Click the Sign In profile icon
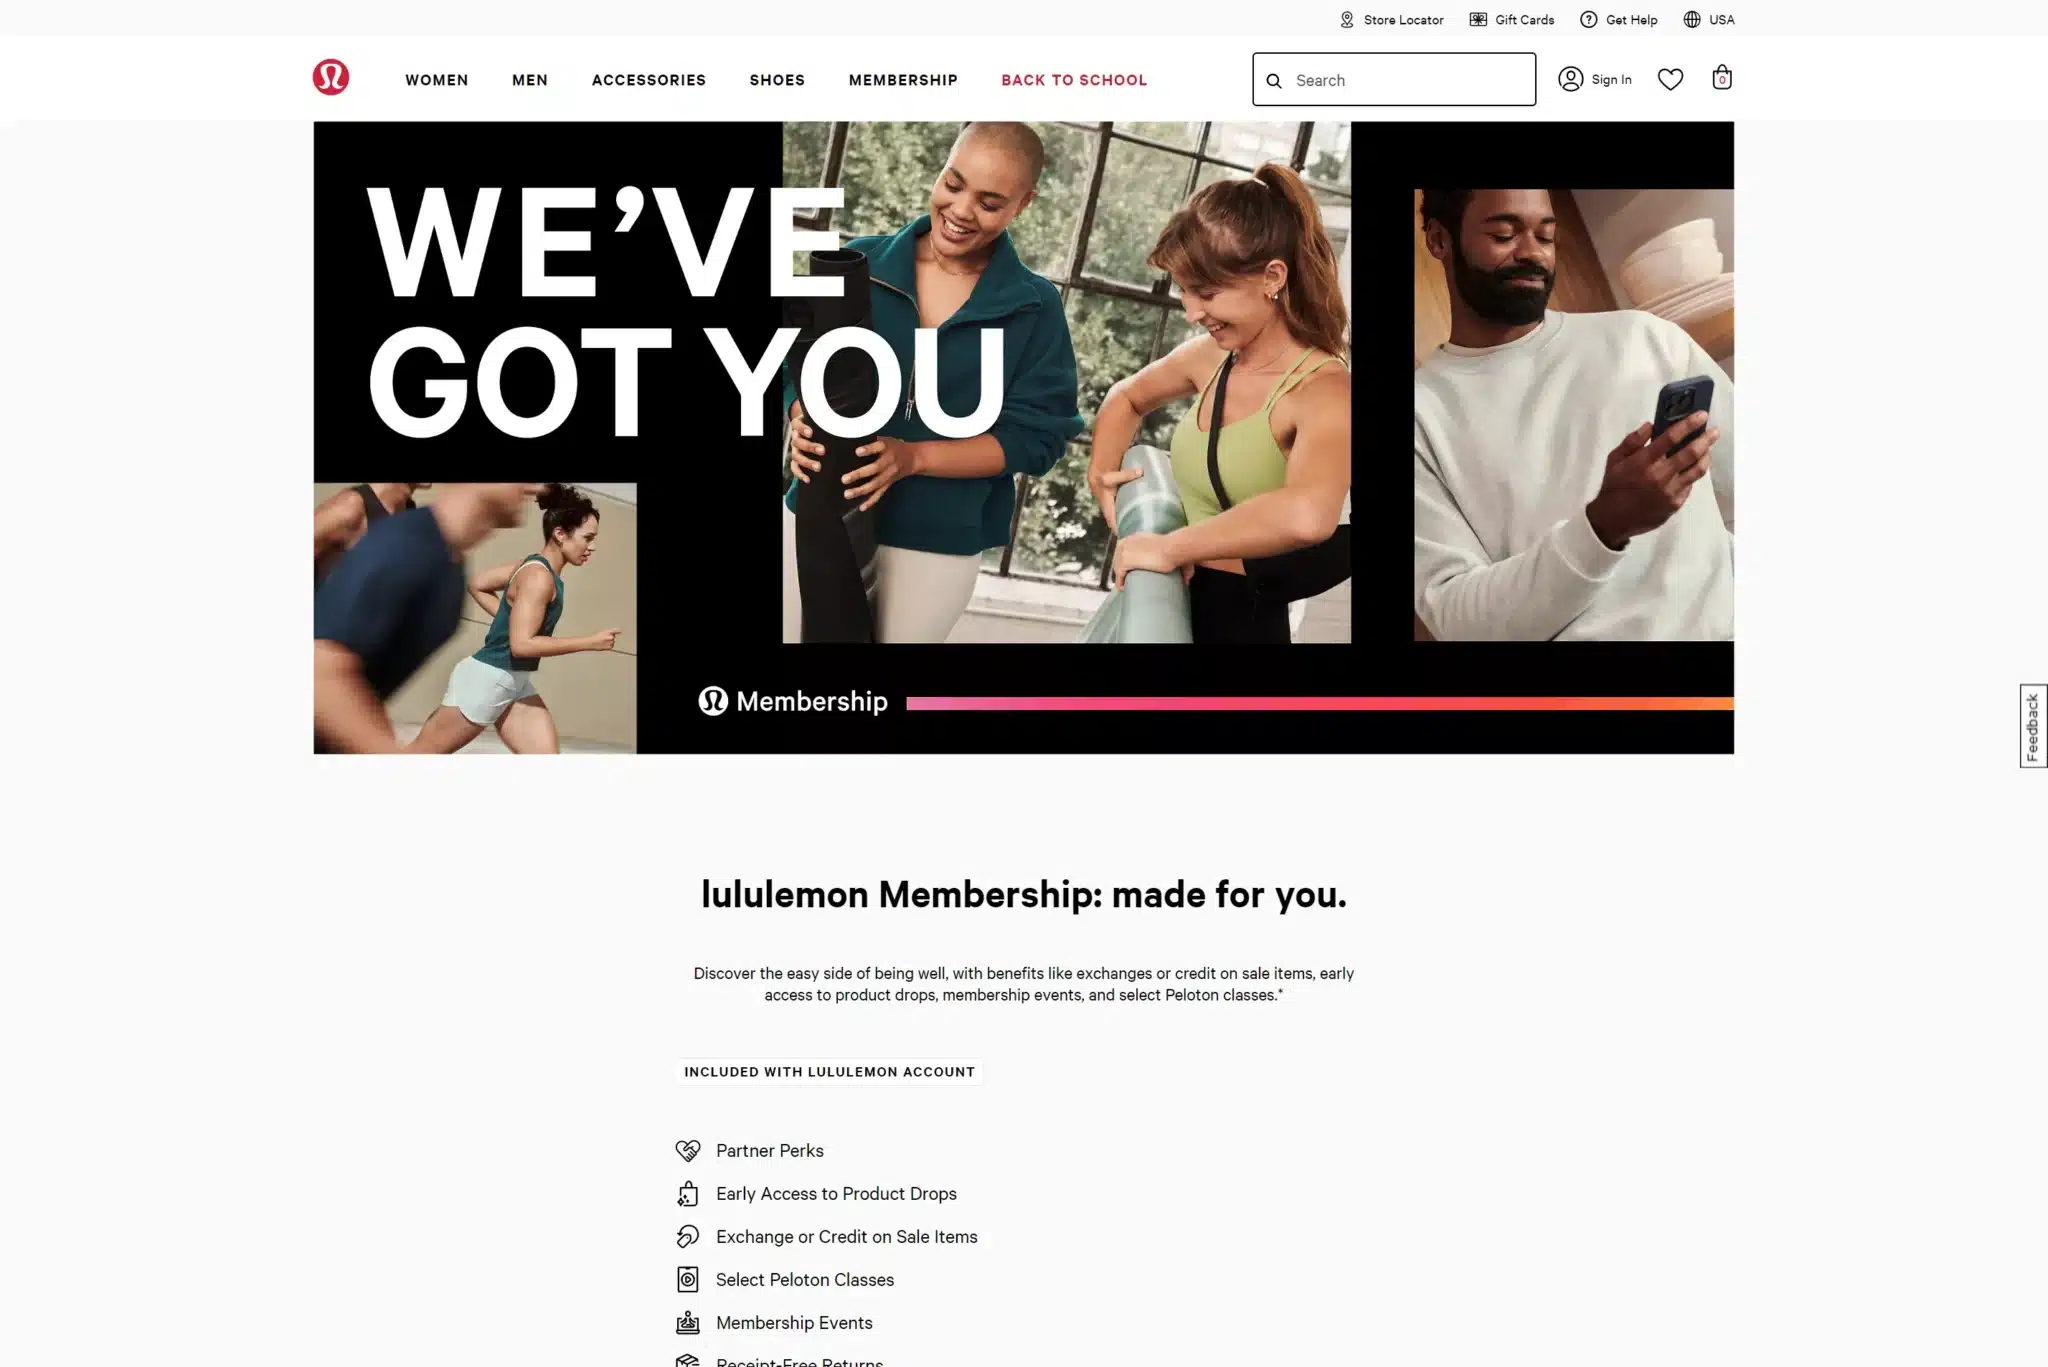Screen dimensions: 2048x1367 pyautogui.click(x=1570, y=79)
